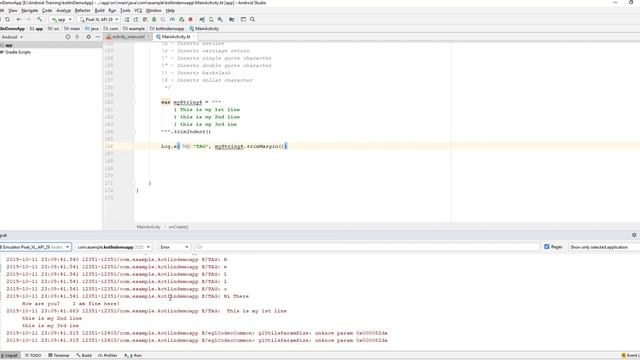The image size is (640, 360).
Task: Click the MainActivity breadcrumb in navigation bar
Action: [x=204, y=29]
